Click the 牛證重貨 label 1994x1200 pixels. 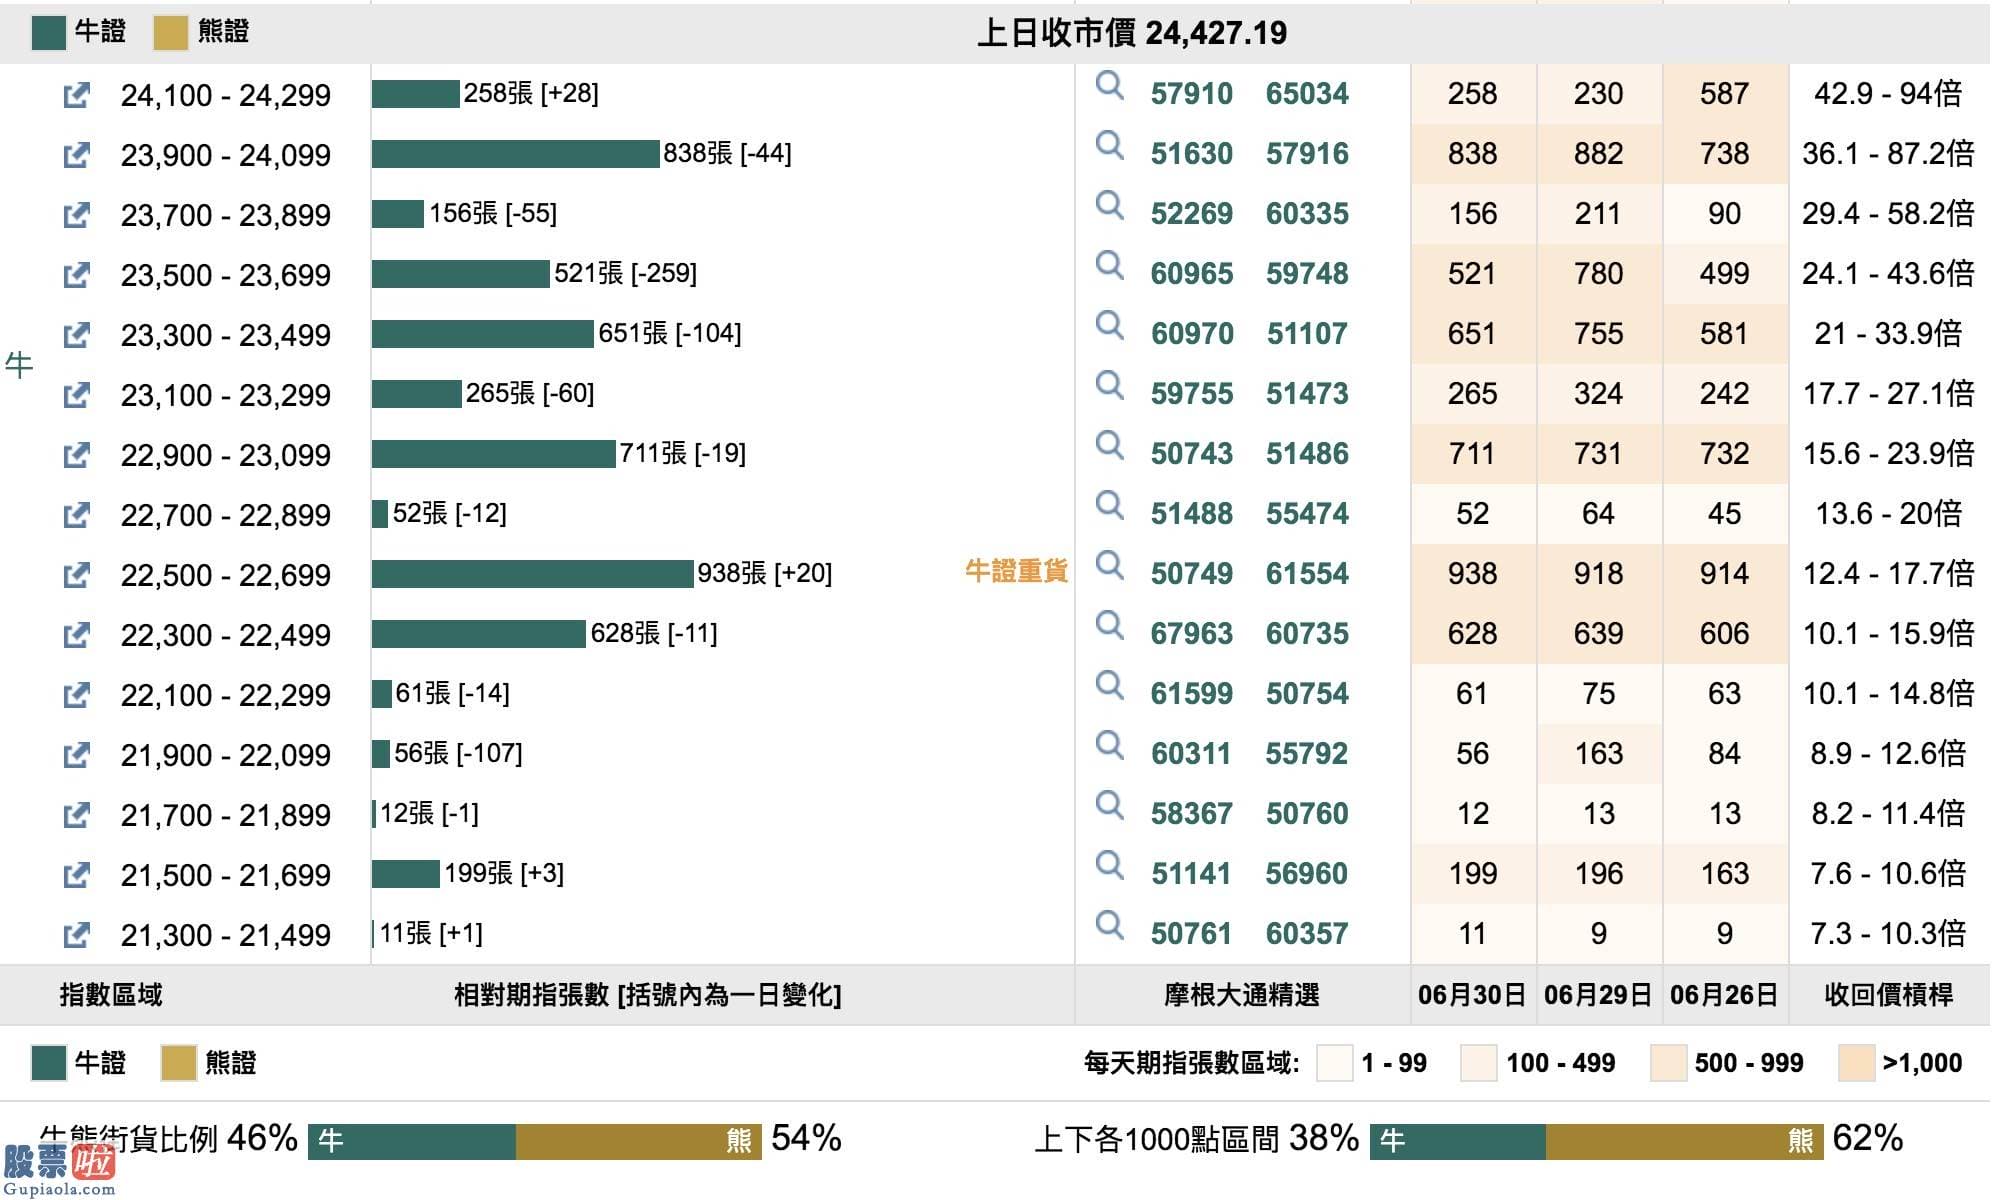[x=1016, y=572]
